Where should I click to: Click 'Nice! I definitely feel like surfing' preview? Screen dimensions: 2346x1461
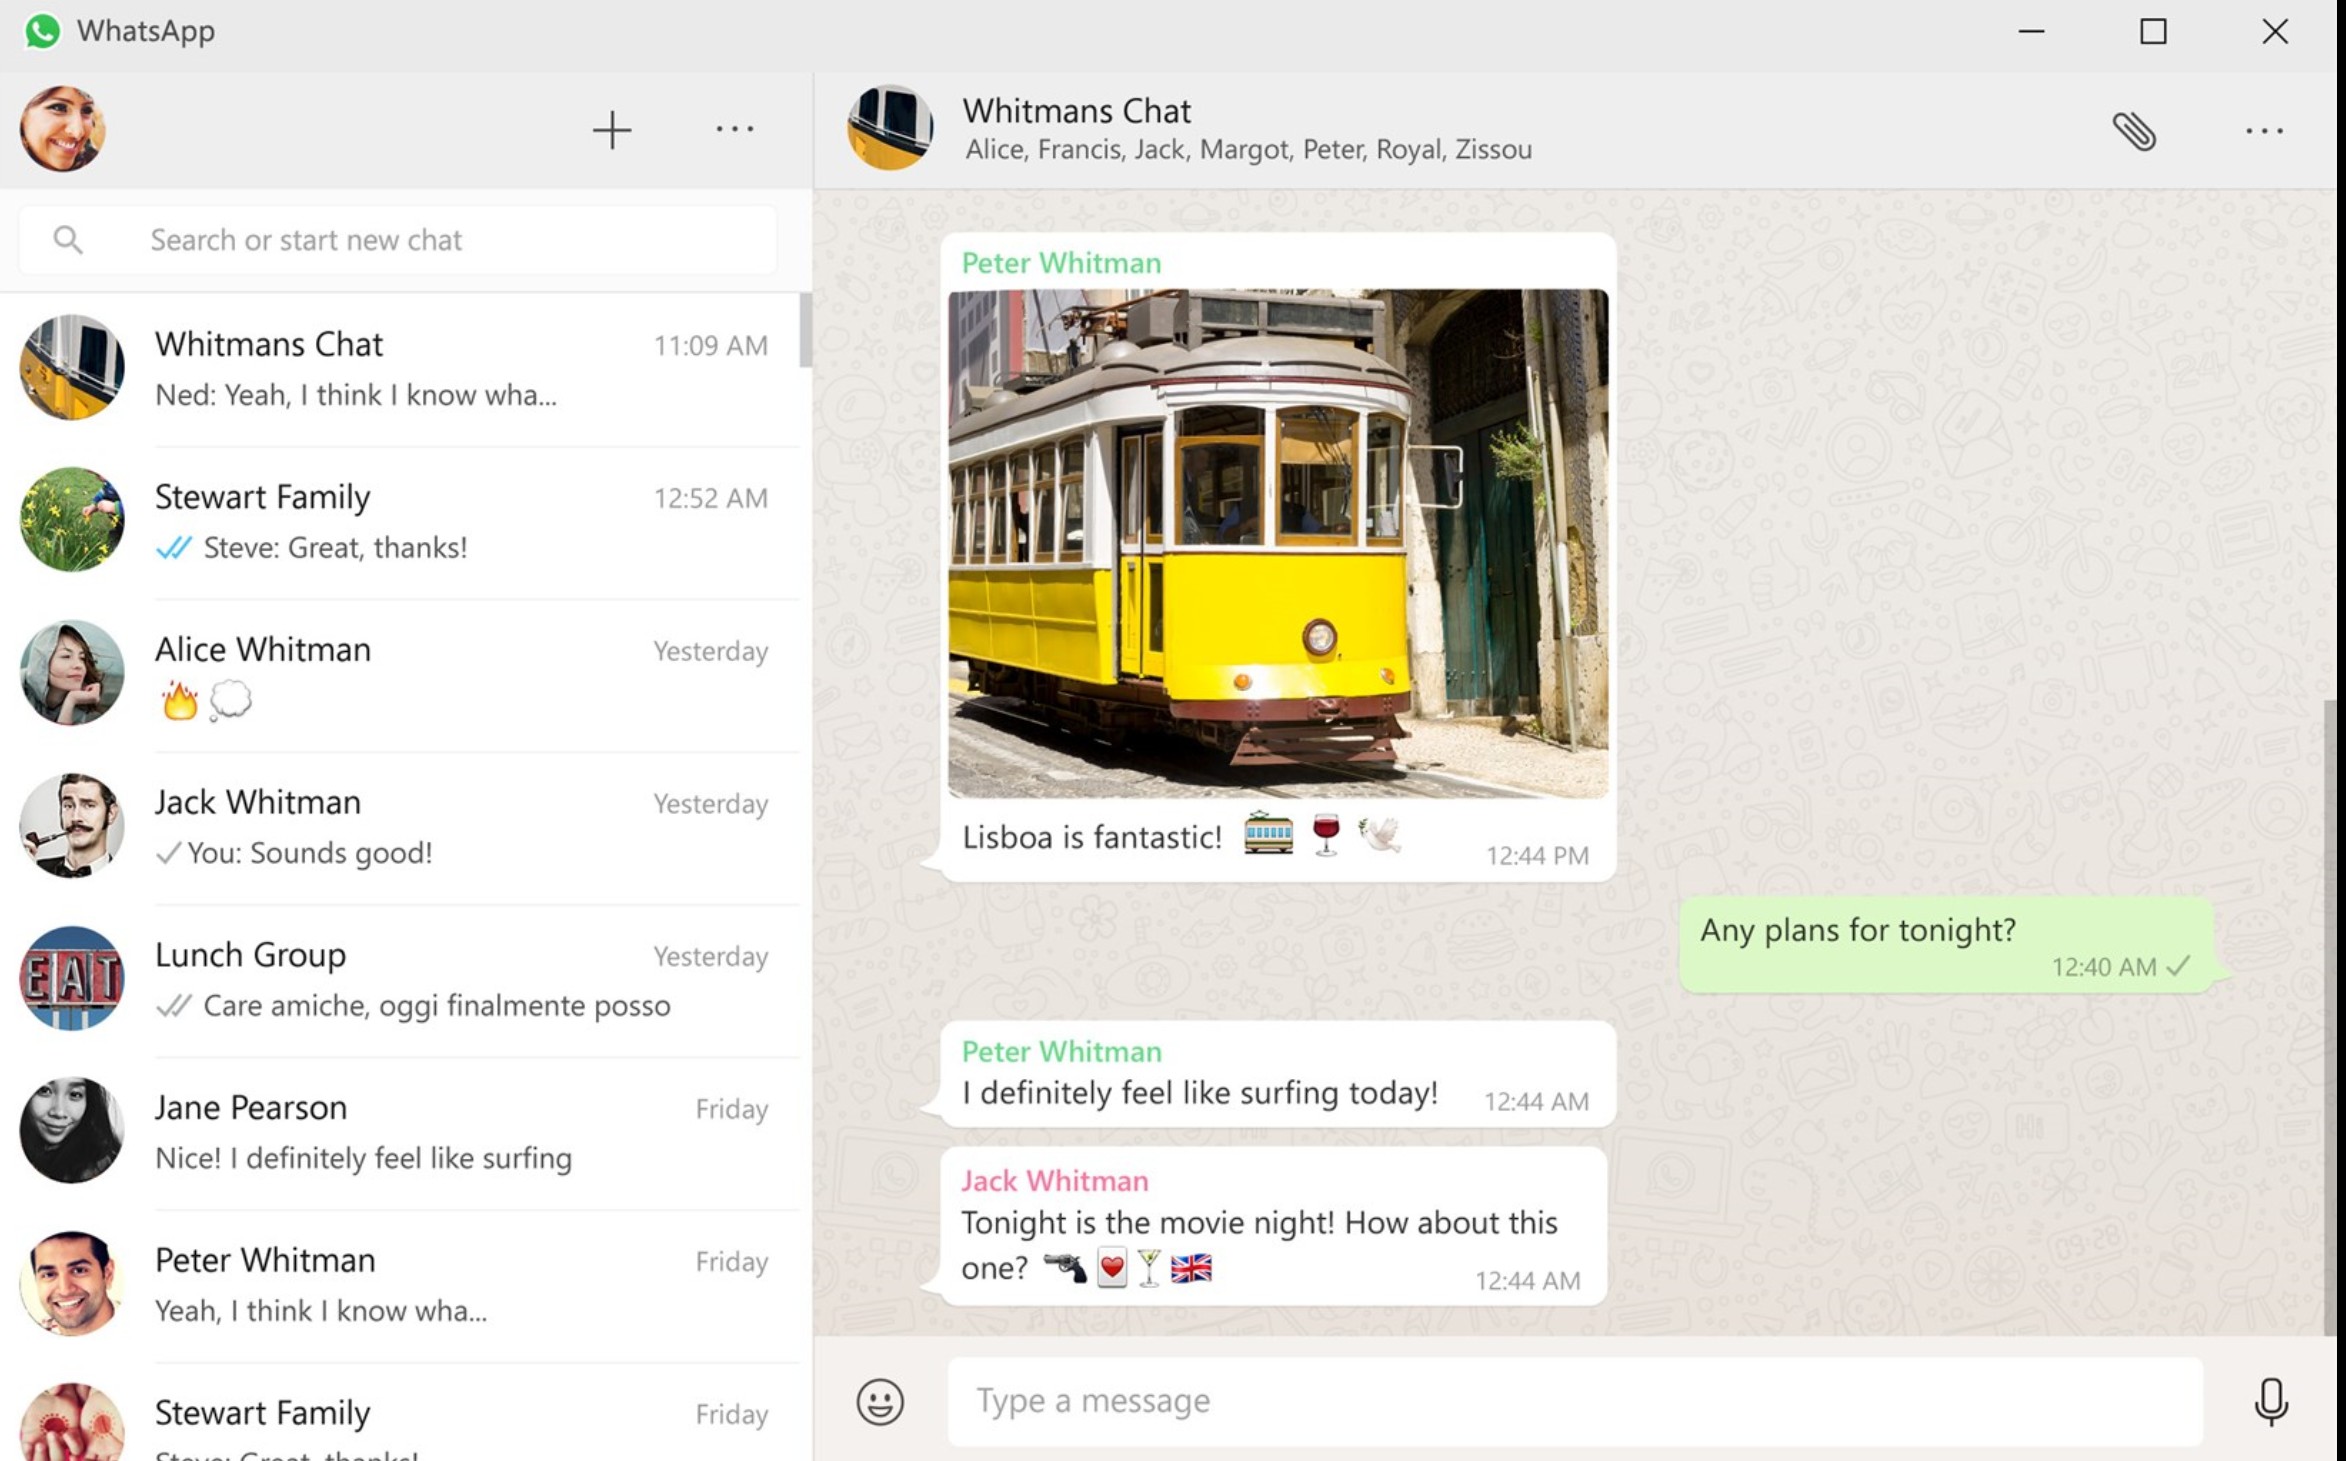click(363, 1158)
